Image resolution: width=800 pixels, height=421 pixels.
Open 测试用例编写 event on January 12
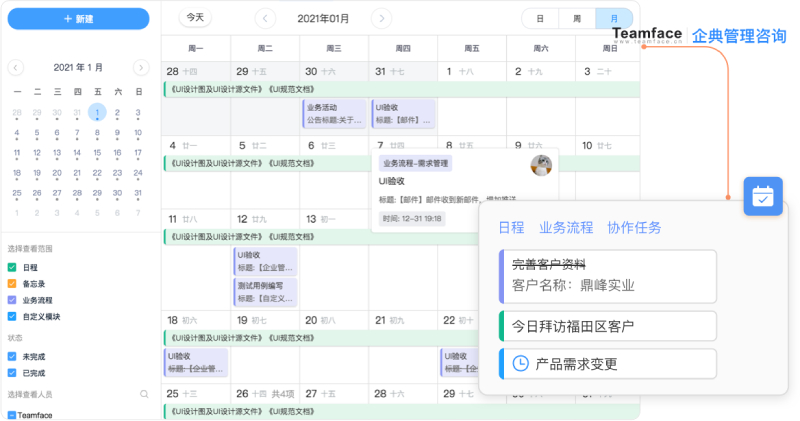[x=265, y=291]
